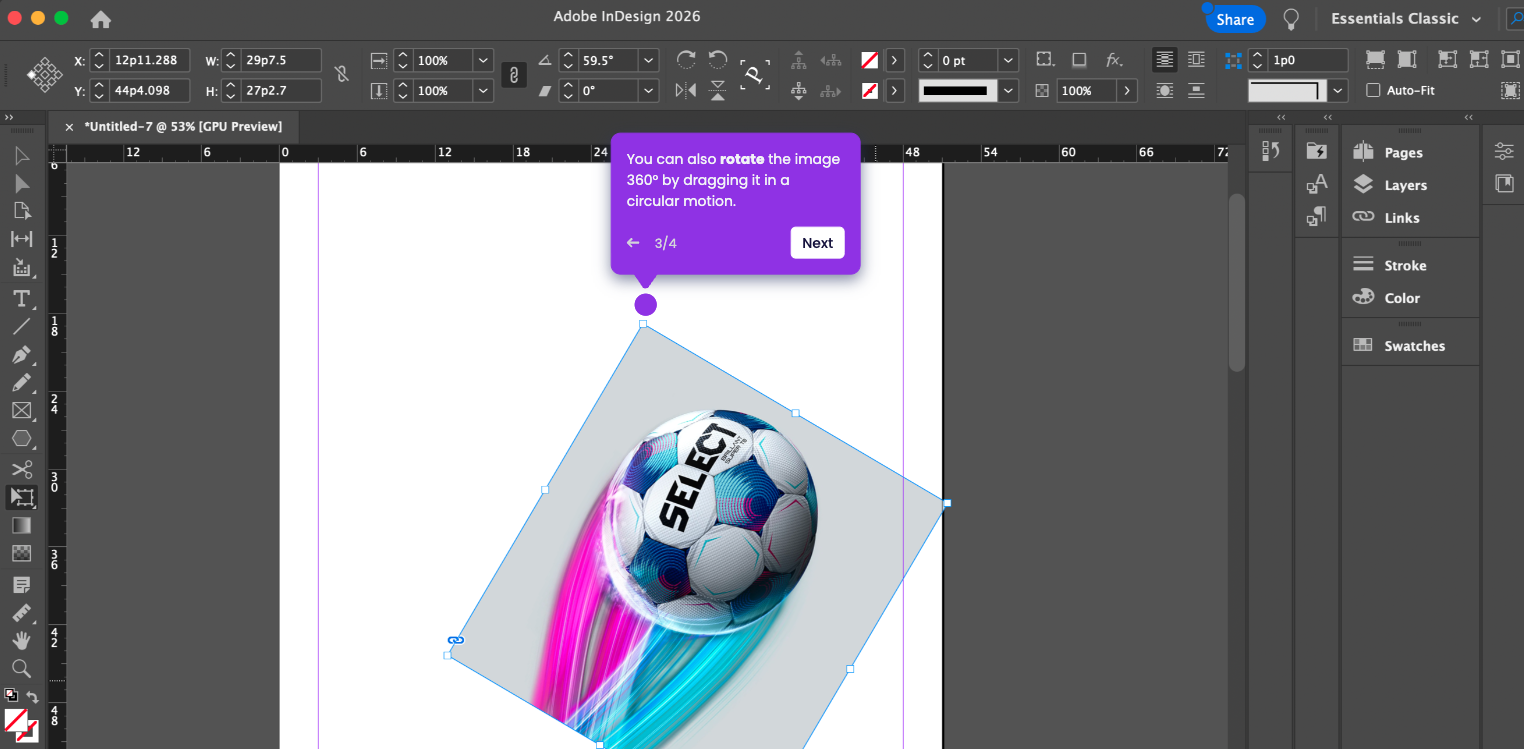Select the Rectangle Frame tool
1524x749 pixels.
[21, 411]
